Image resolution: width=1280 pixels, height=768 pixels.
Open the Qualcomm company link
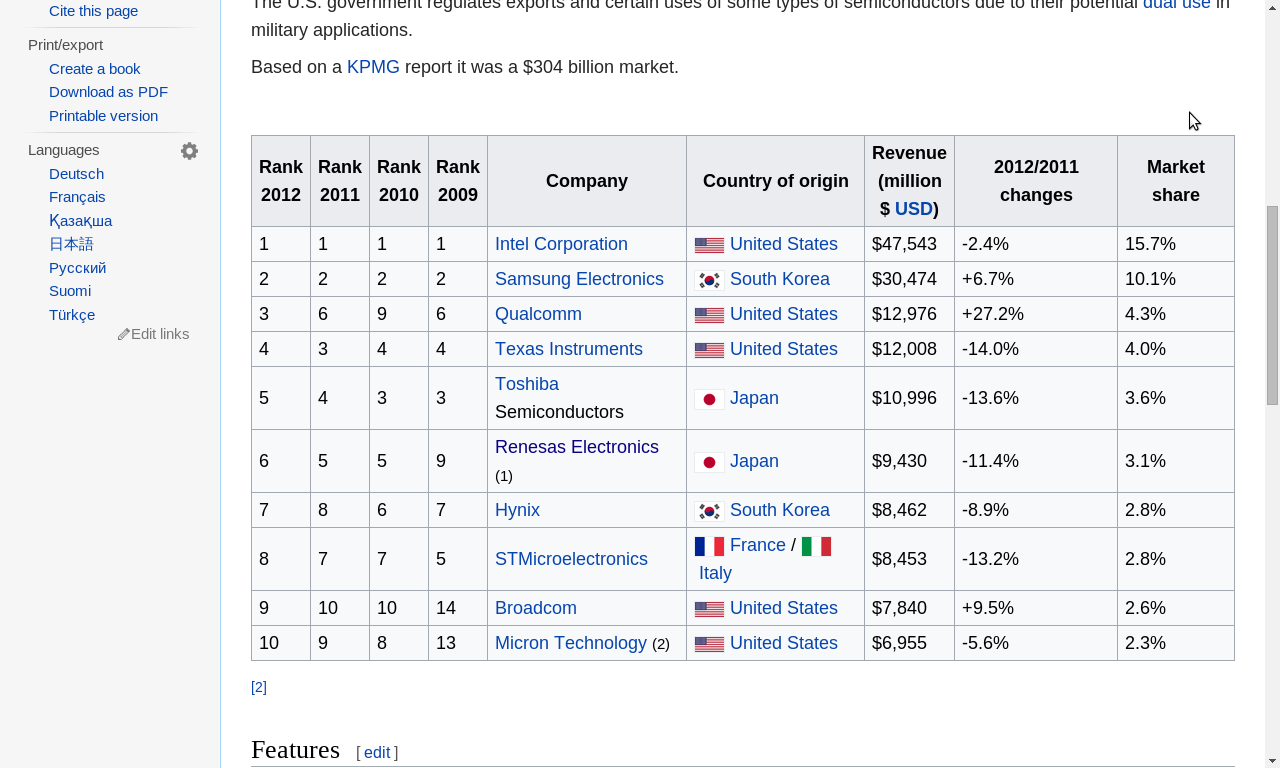tap(538, 314)
